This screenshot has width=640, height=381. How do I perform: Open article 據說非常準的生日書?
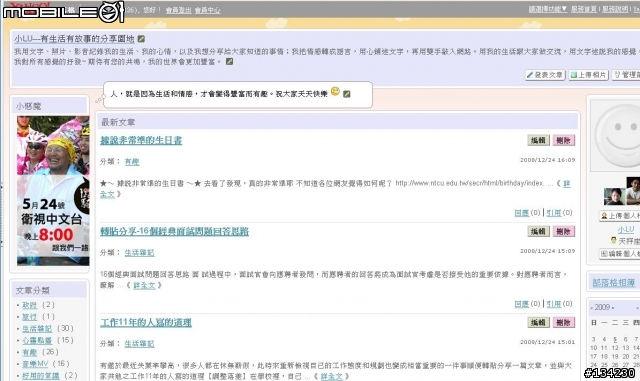pos(141,140)
